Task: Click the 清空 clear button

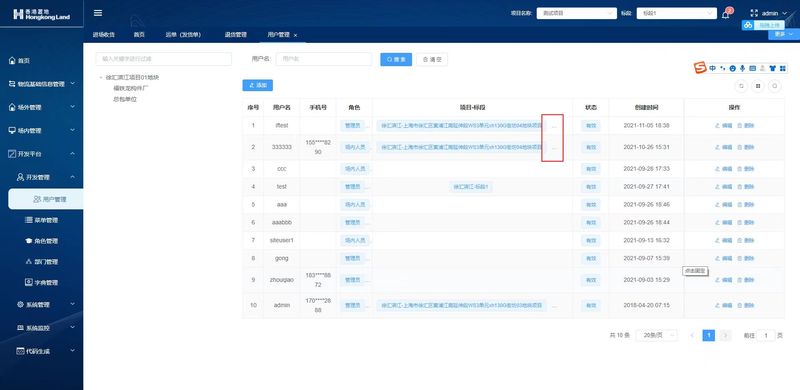Action: [432, 59]
